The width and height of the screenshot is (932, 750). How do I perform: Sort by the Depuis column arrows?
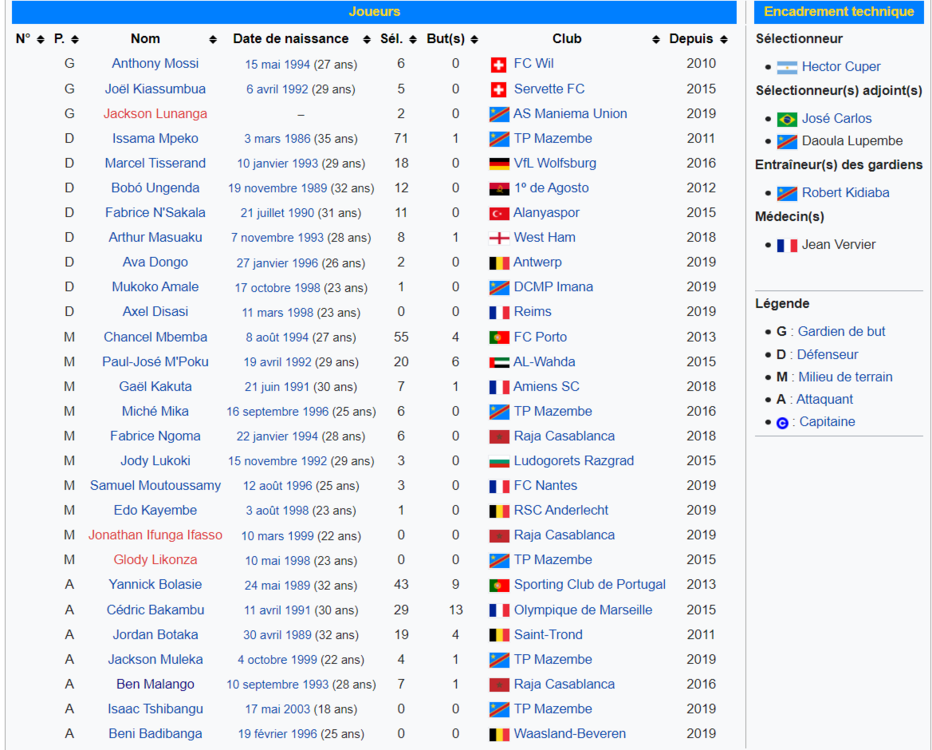coord(723,40)
